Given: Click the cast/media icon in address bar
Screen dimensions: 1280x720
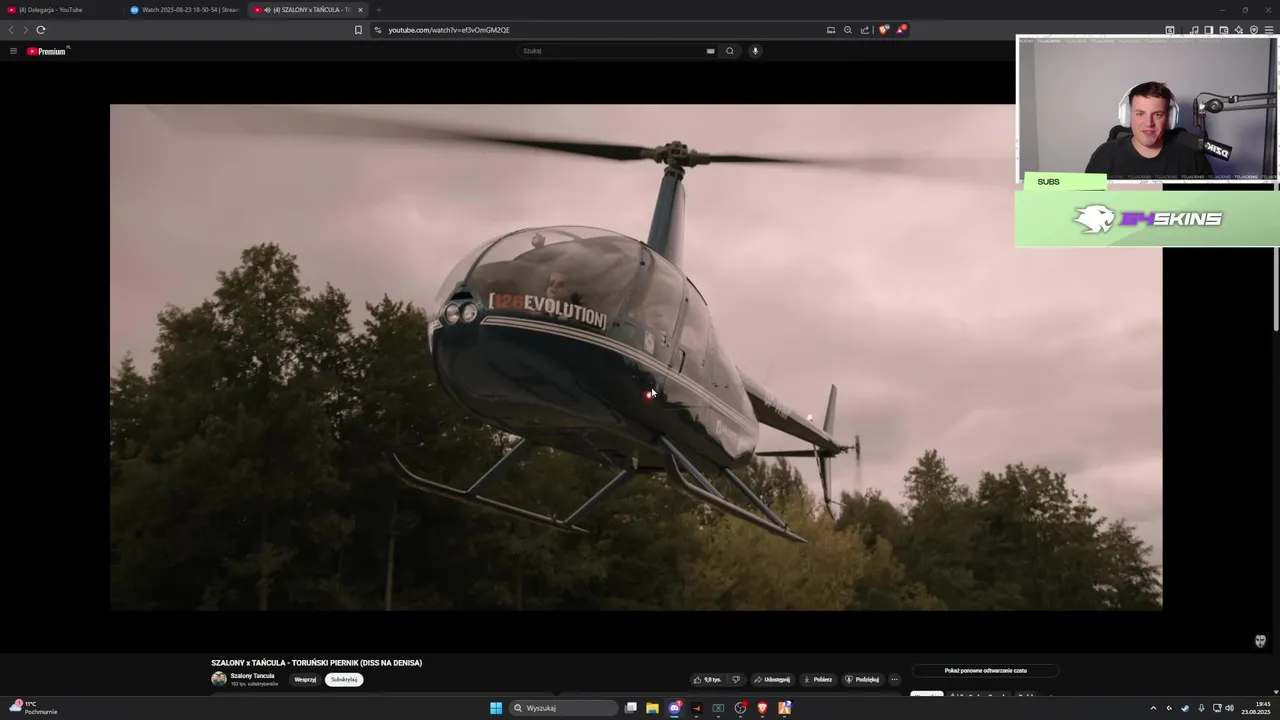Looking at the screenshot, I should tap(831, 30).
